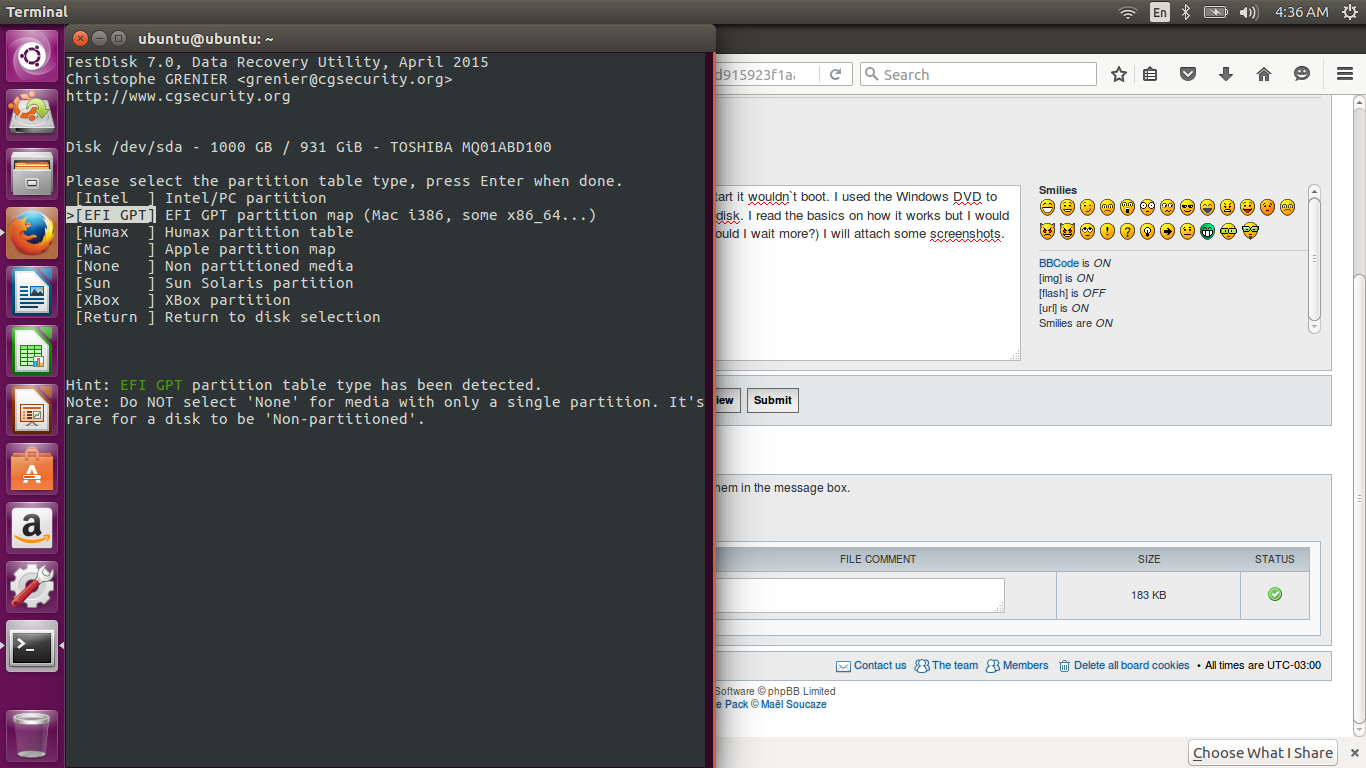1366x768 pixels.
Task: Select None non partitioned media
Action: click(x=214, y=266)
